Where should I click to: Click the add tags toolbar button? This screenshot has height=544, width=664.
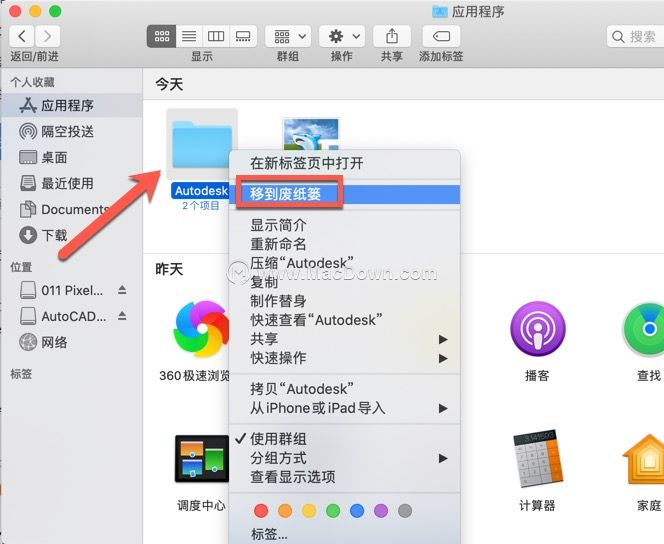[441, 36]
